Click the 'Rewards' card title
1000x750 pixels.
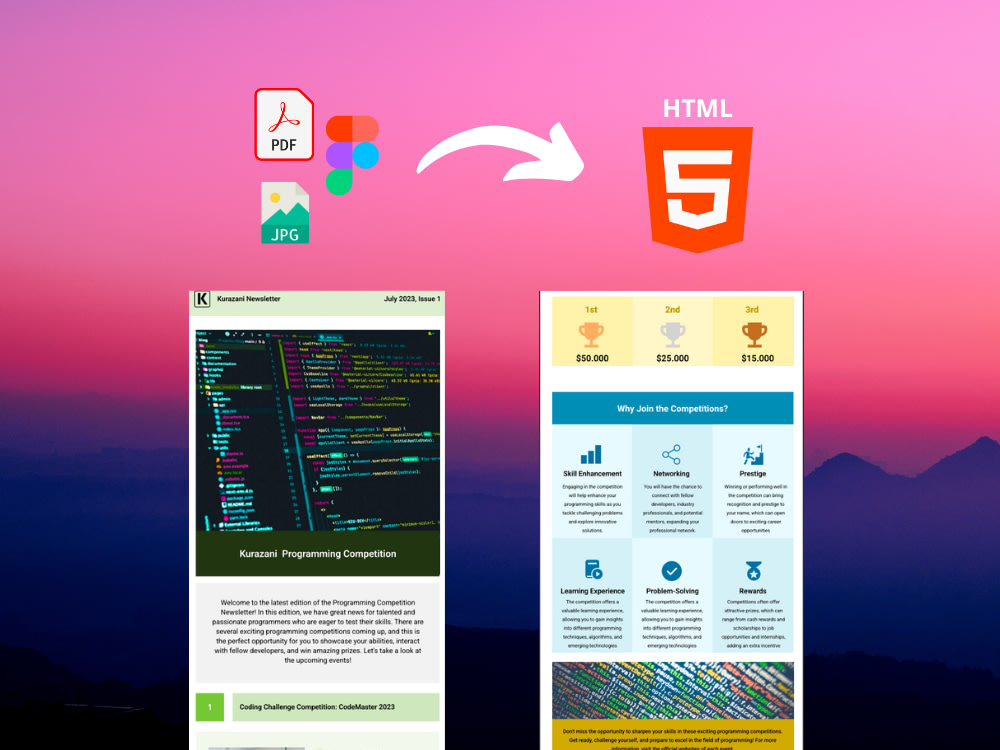coord(753,591)
